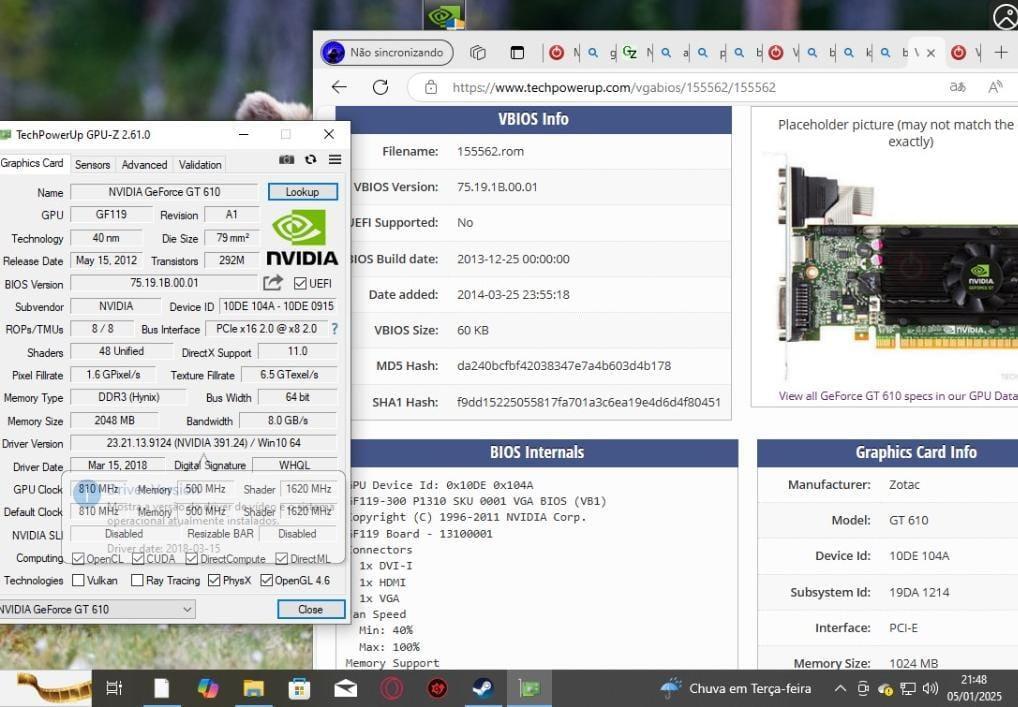
Task: Click Subsystem Id value 19DA 1214
Action: pyautogui.click(x=919, y=592)
